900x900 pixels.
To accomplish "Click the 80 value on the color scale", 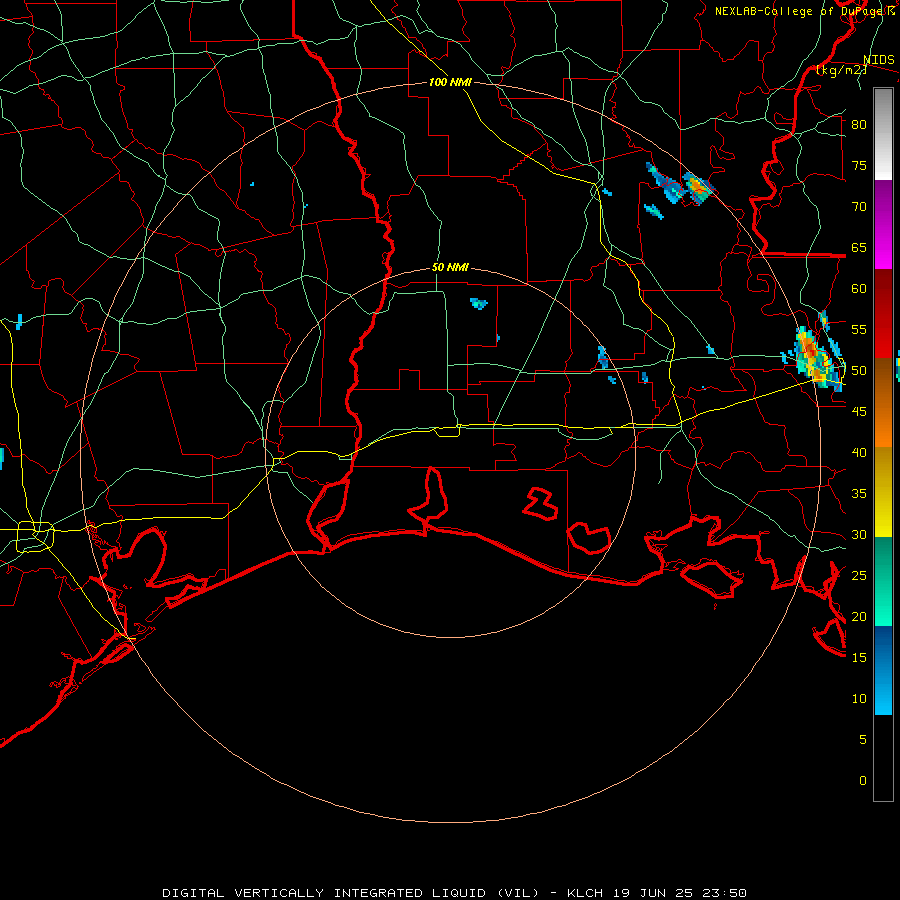I will click(859, 125).
